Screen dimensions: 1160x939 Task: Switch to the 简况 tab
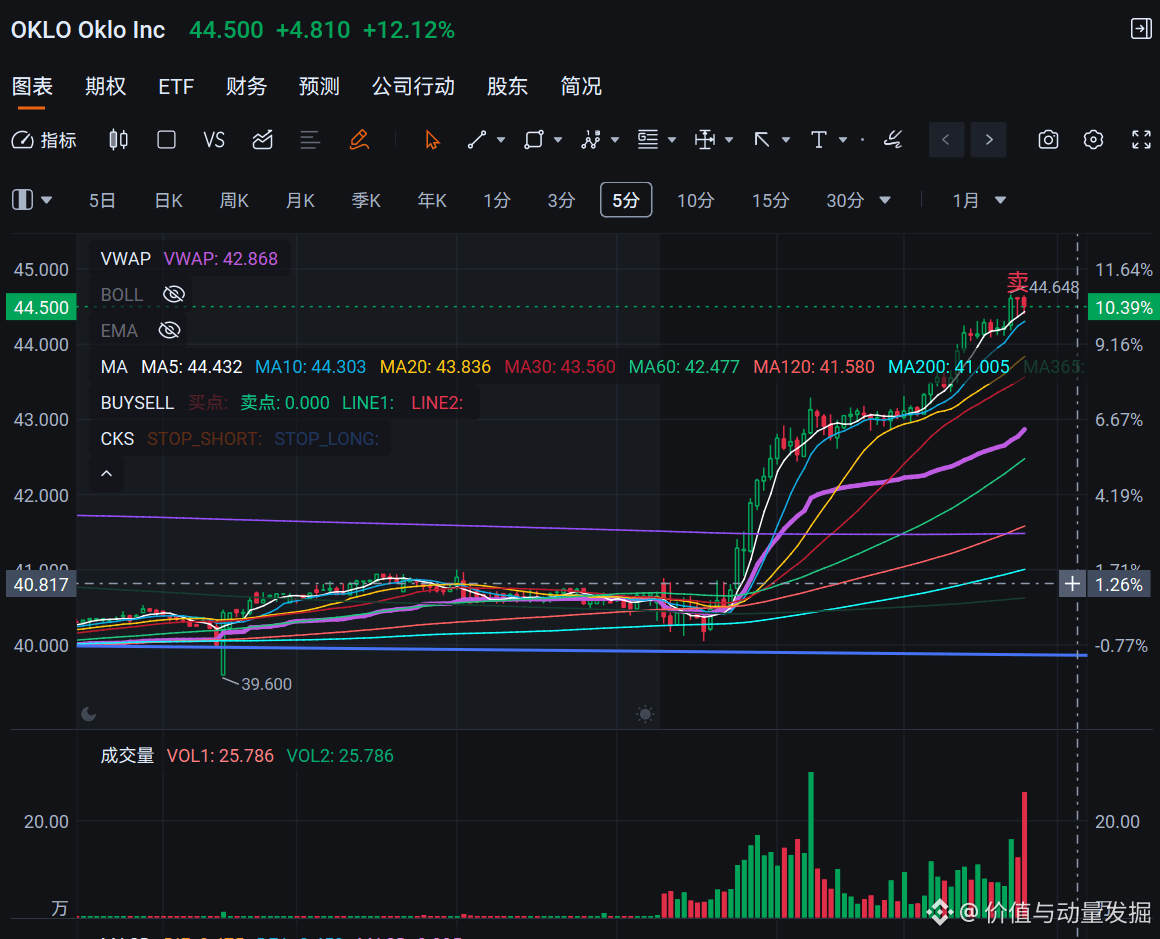[x=581, y=87]
